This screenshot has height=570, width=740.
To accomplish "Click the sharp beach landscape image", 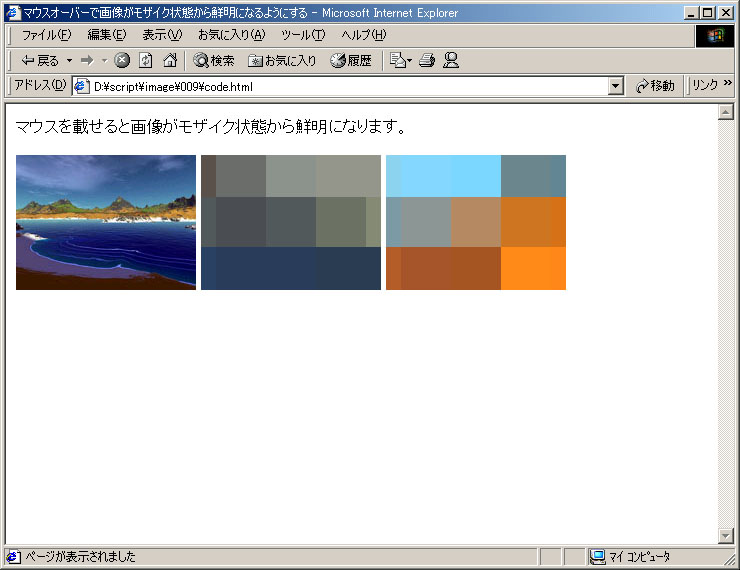I will [x=106, y=222].
